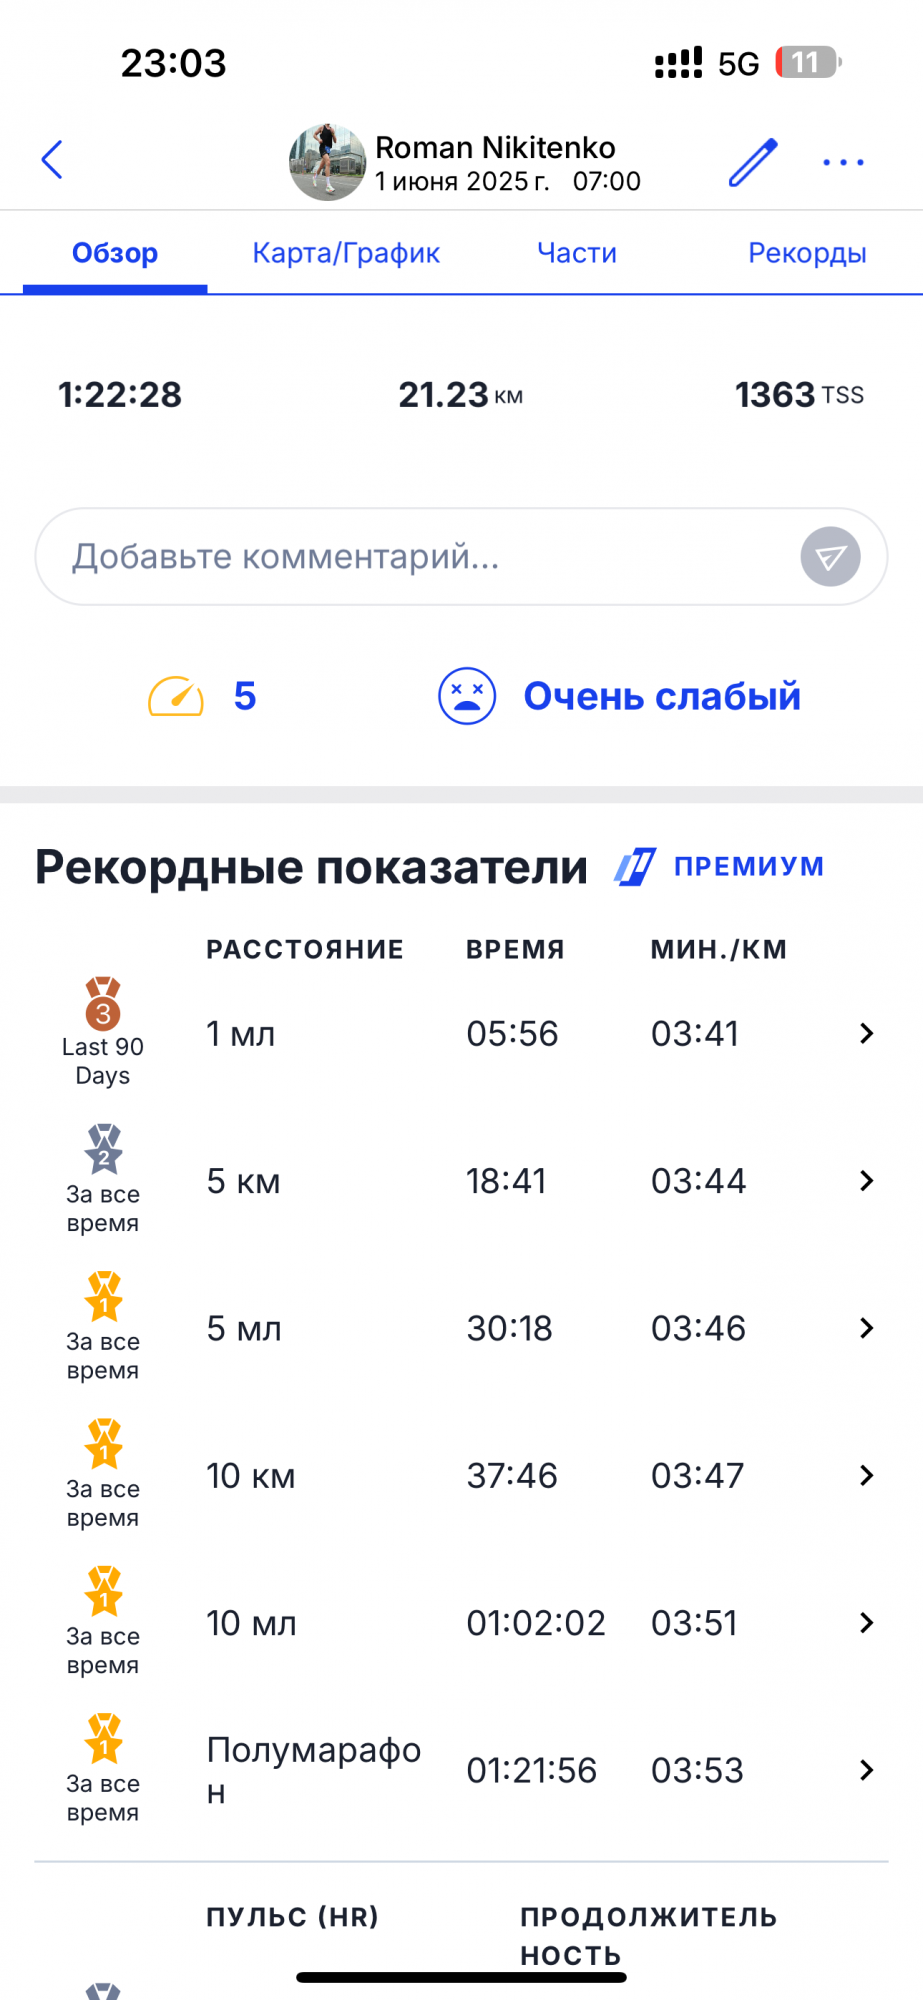The image size is (923, 2000).
Task: Tap the back arrow icon
Action: point(52,160)
